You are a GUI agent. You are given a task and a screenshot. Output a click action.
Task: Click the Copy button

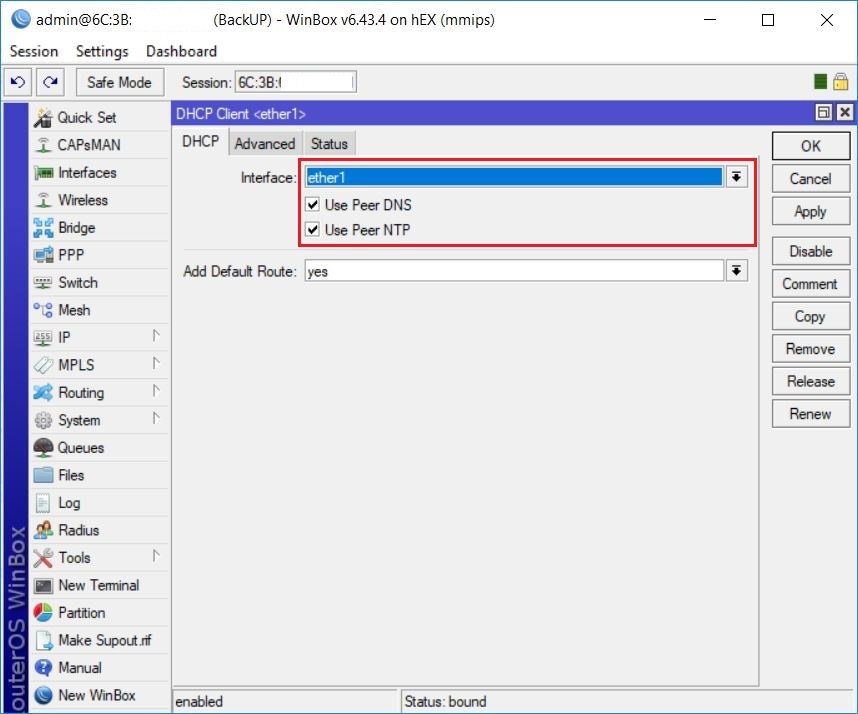coord(811,316)
